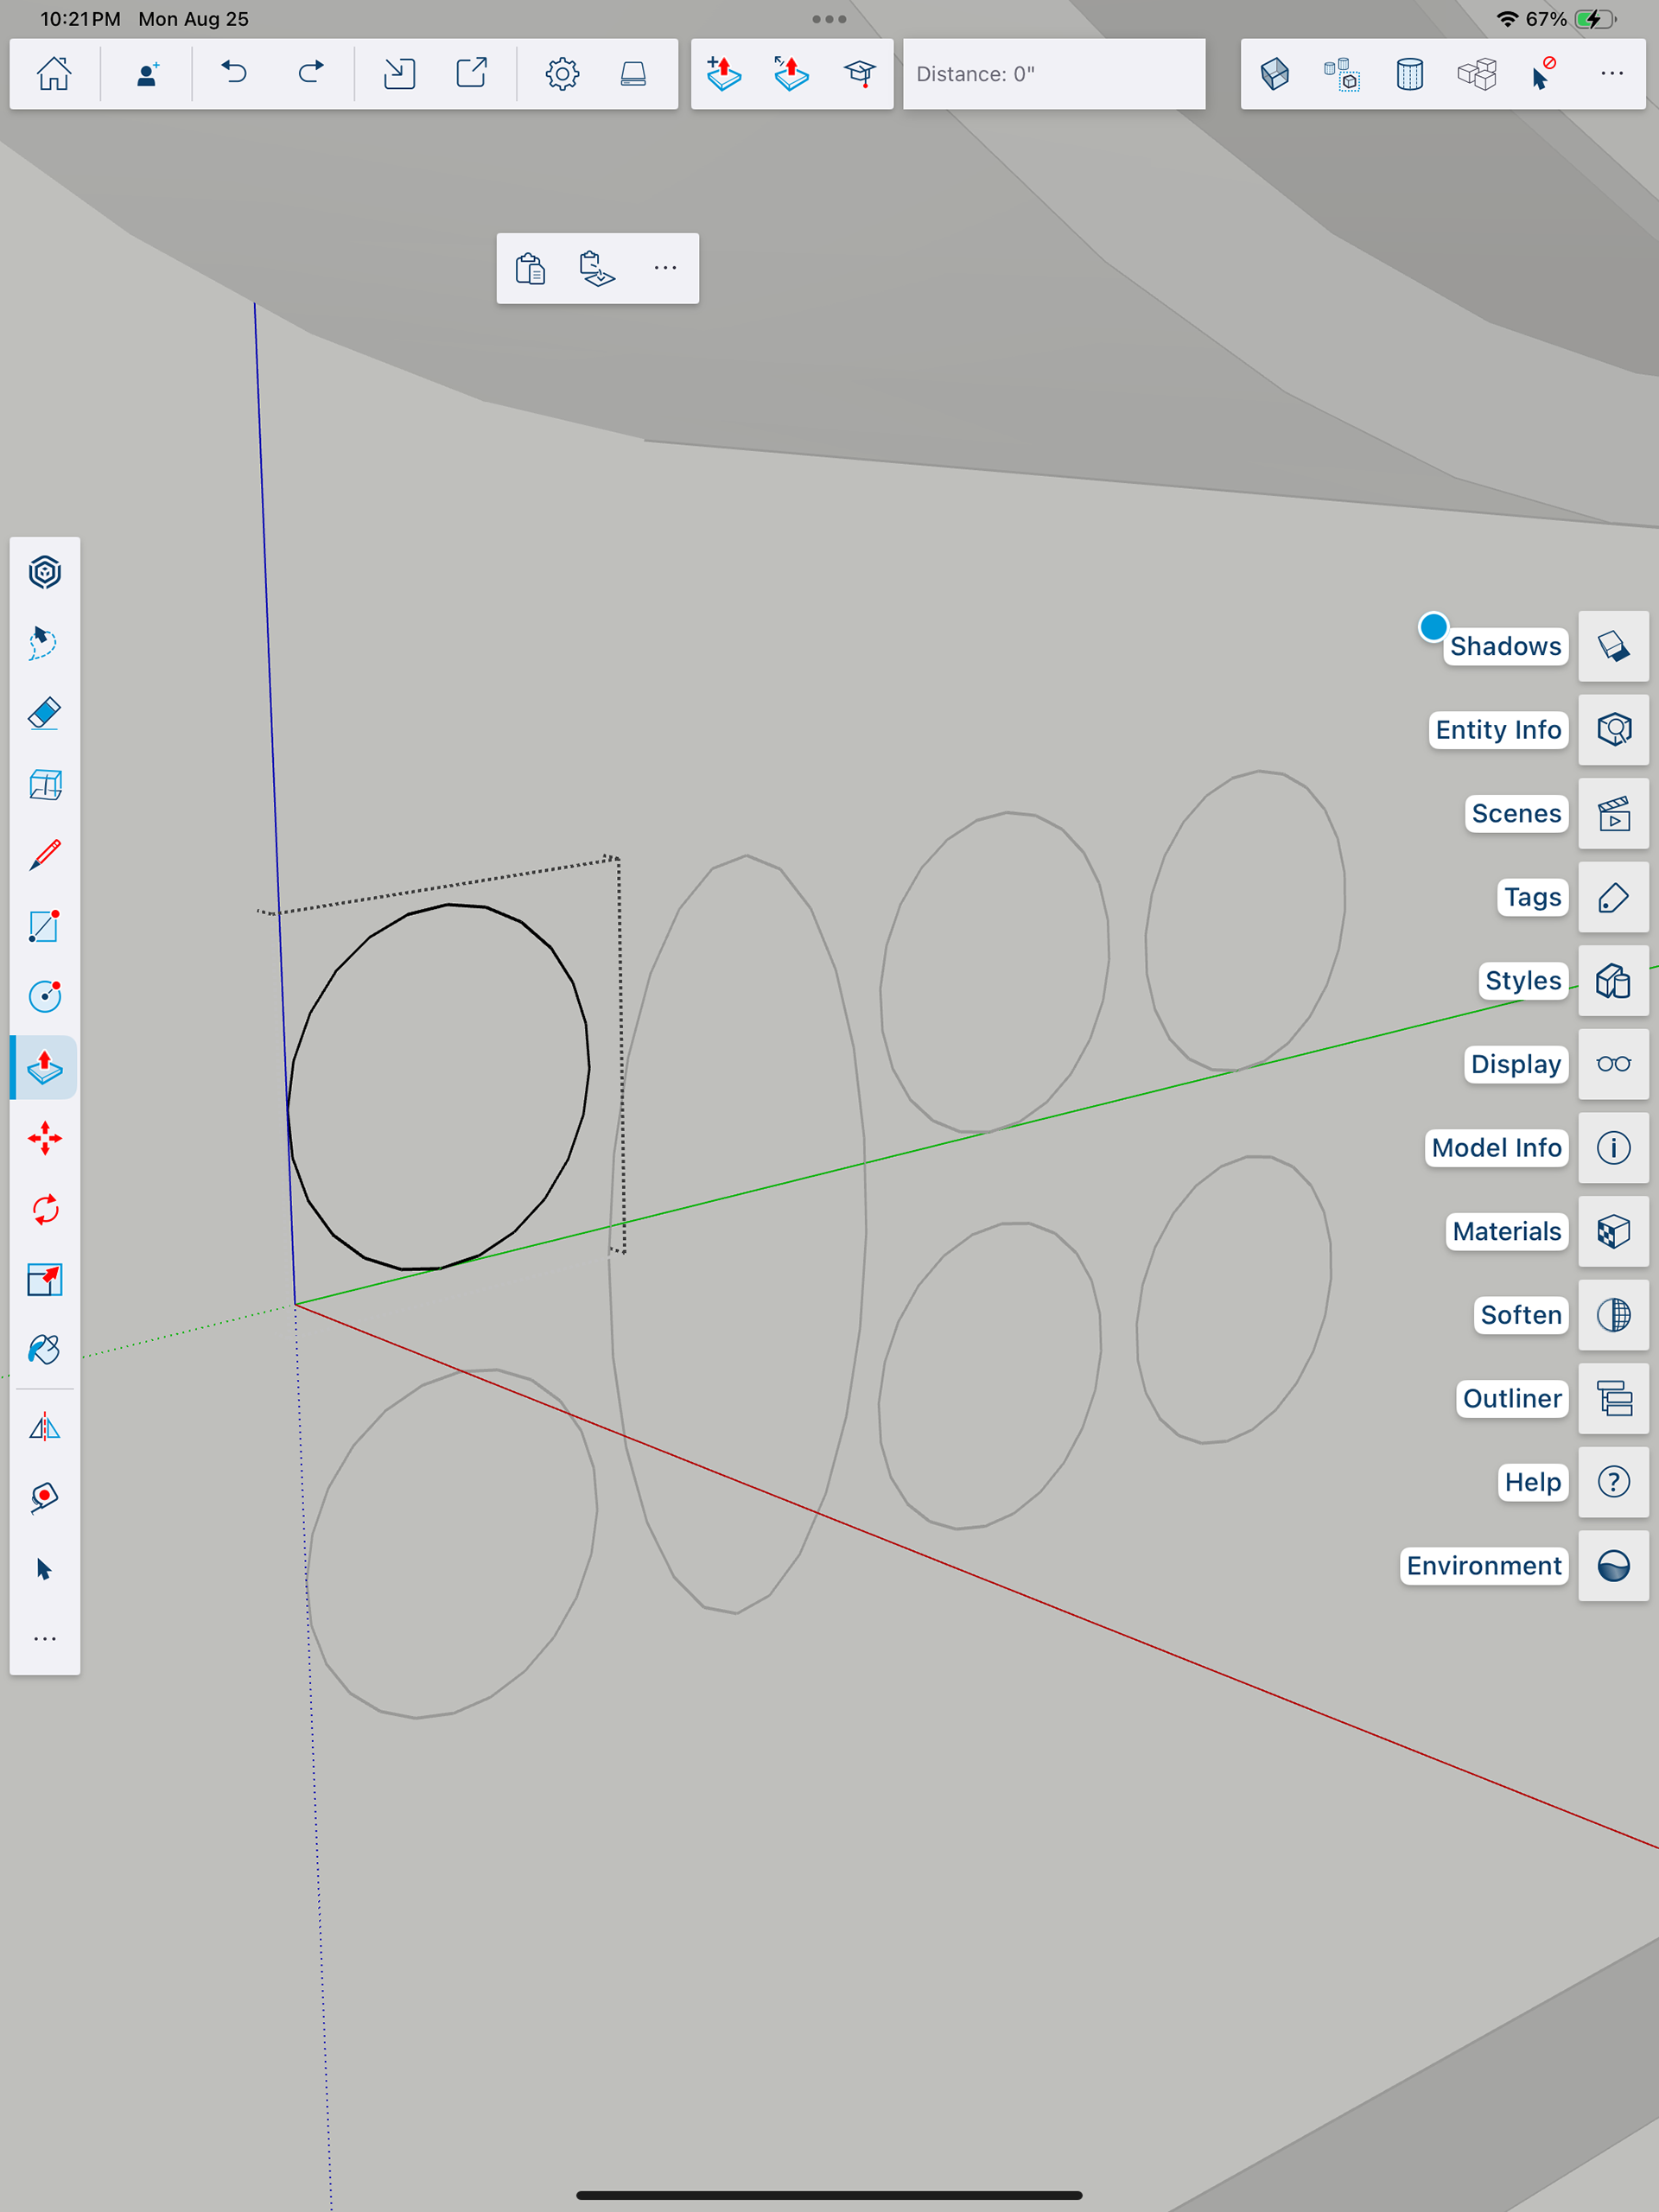Screen dimensions: 1659x2212
Task: Select the Eraser tool
Action: (45, 714)
